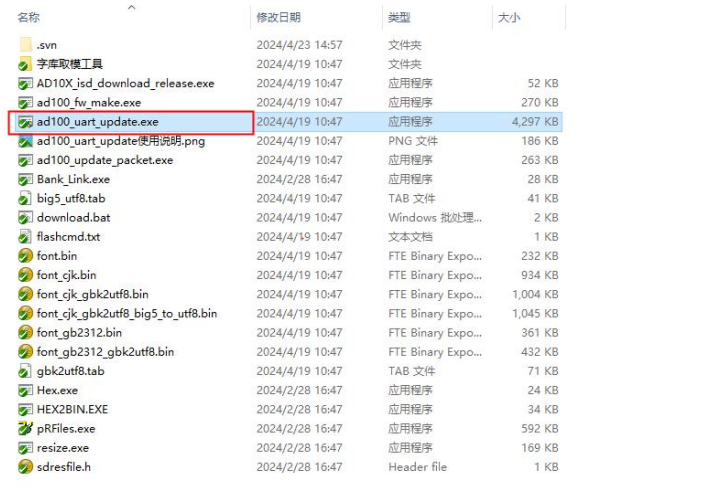
Task: Select file name Bank_Link.exe
Action: (73, 179)
